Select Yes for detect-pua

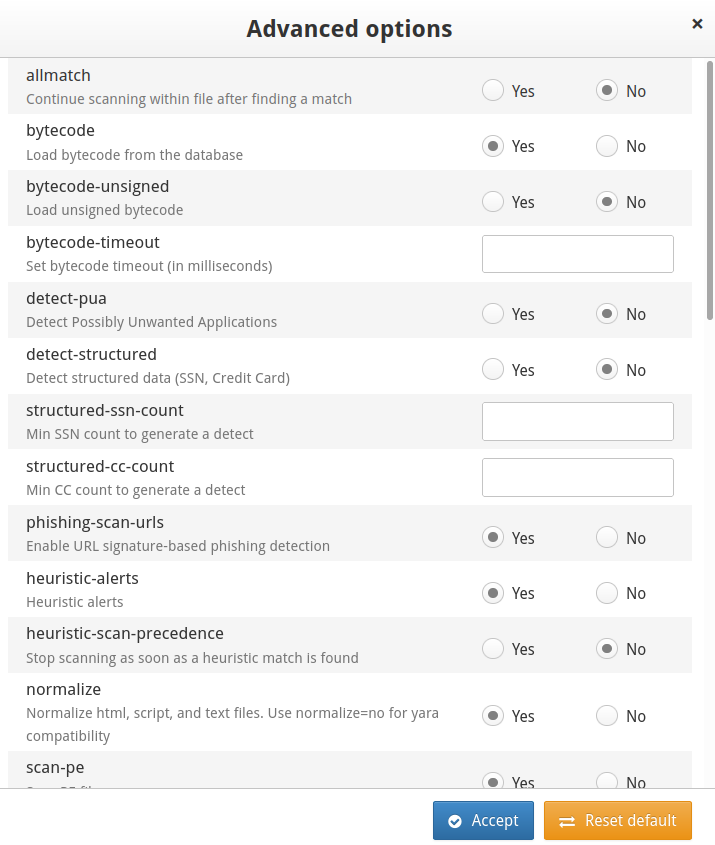493,314
